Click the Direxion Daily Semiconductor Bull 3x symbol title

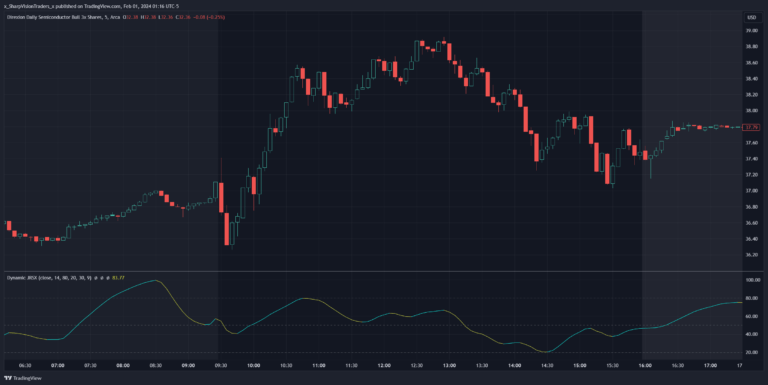63,17
